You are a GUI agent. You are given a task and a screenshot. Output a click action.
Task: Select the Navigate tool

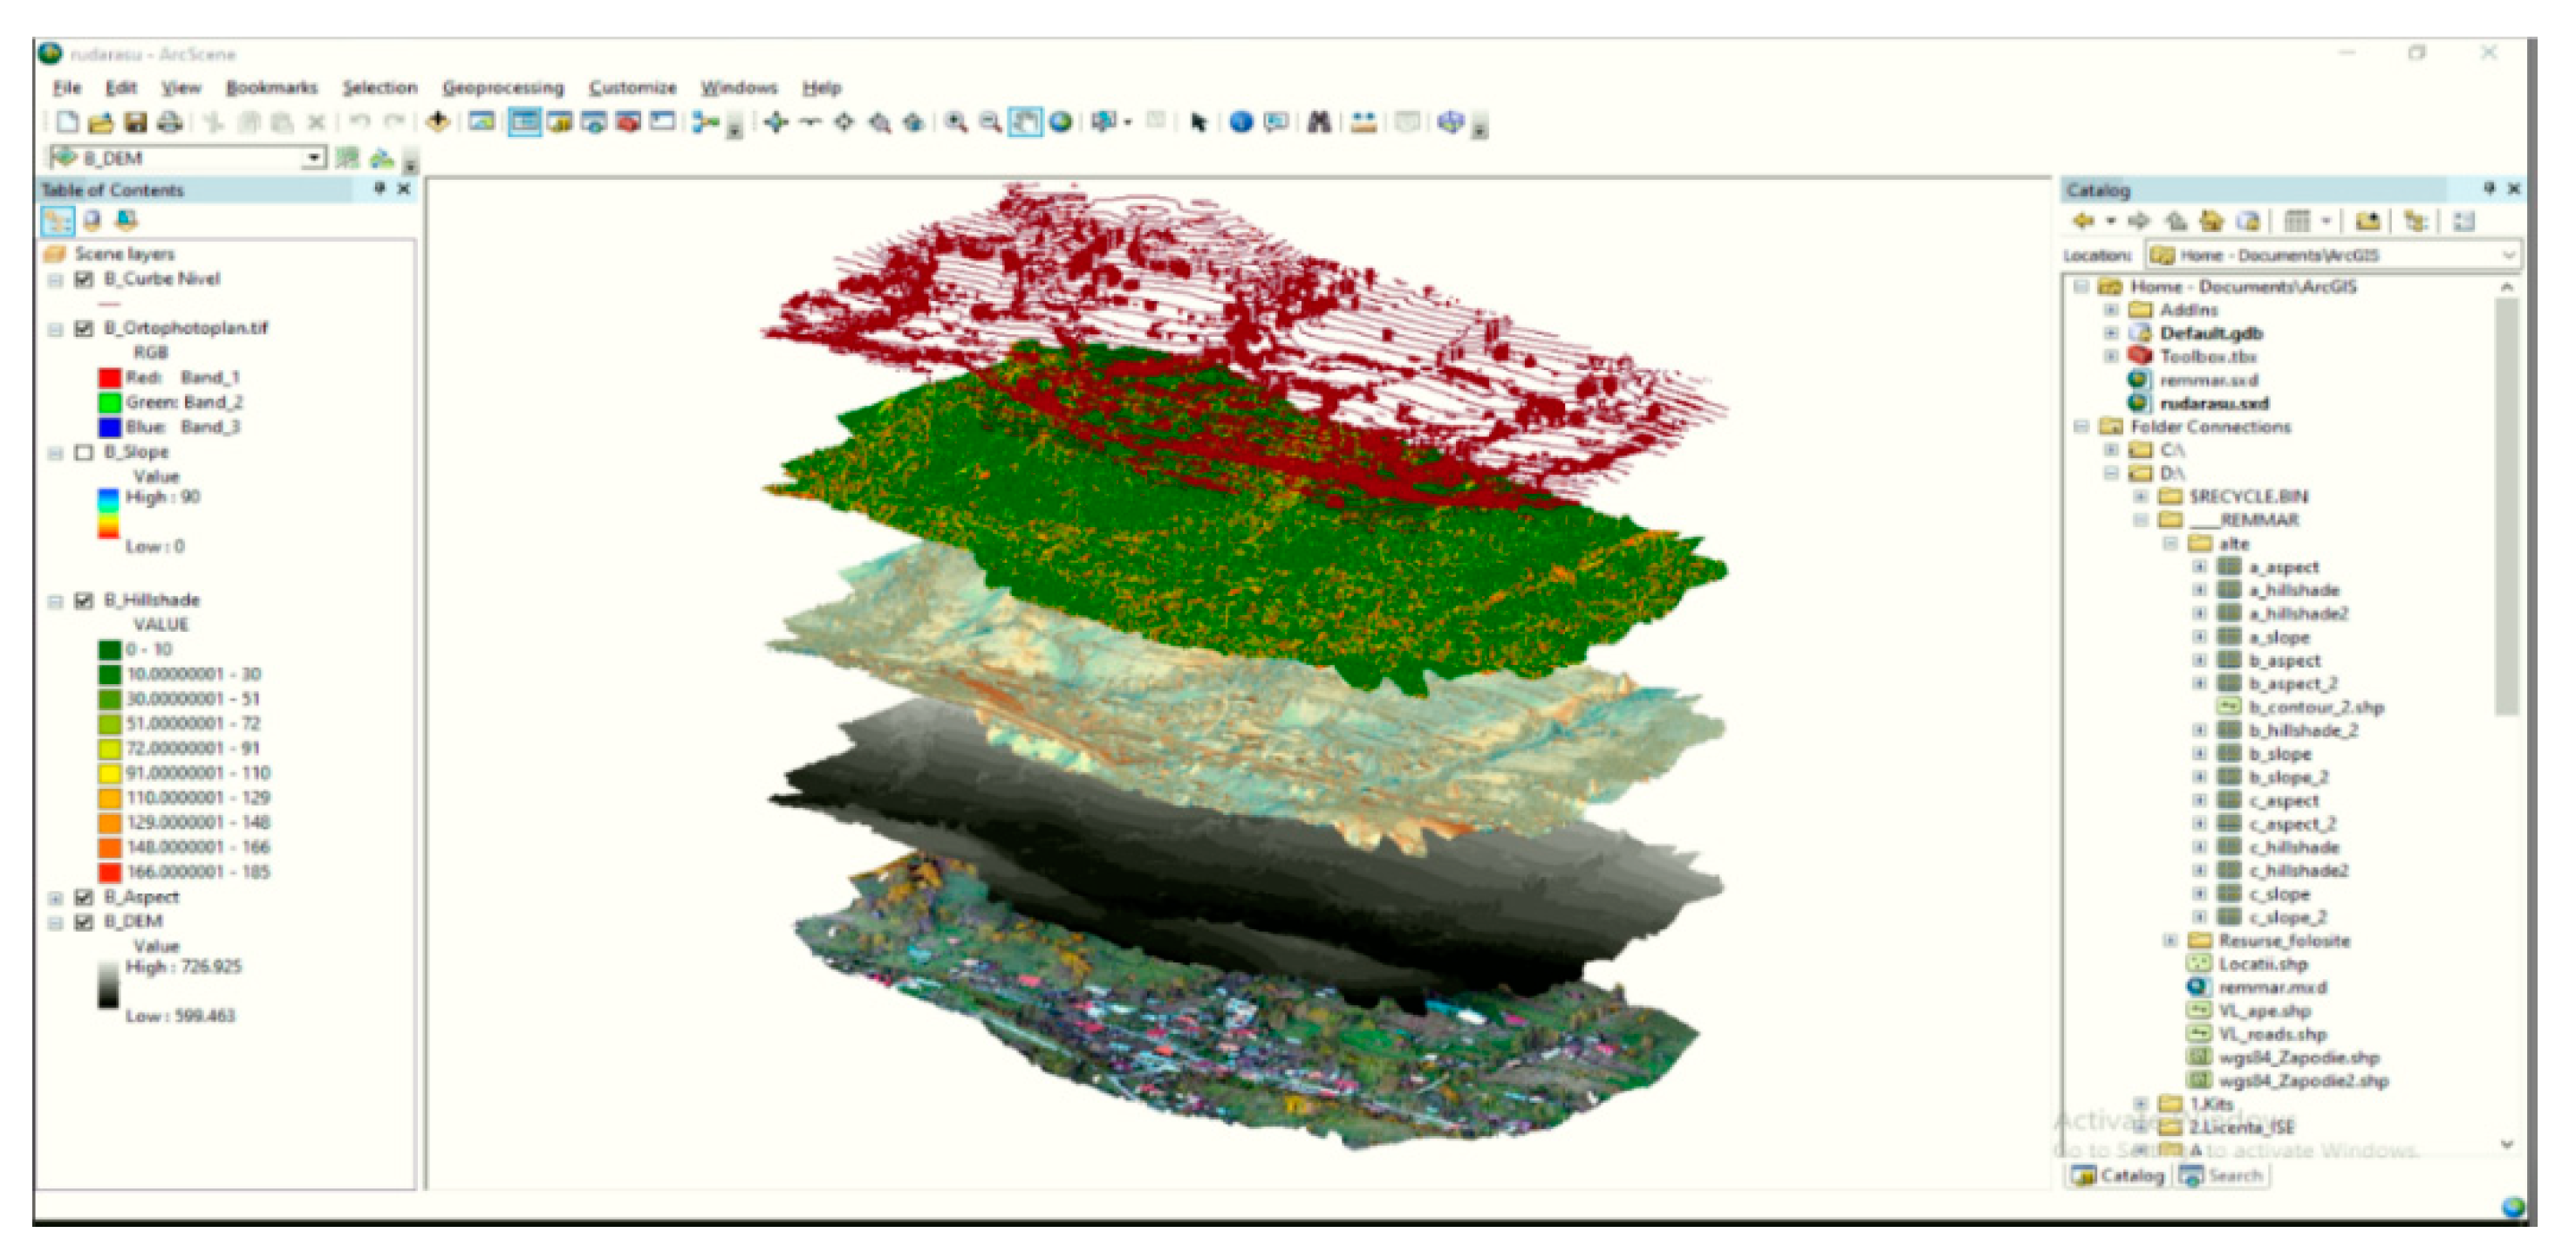click(x=776, y=122)
